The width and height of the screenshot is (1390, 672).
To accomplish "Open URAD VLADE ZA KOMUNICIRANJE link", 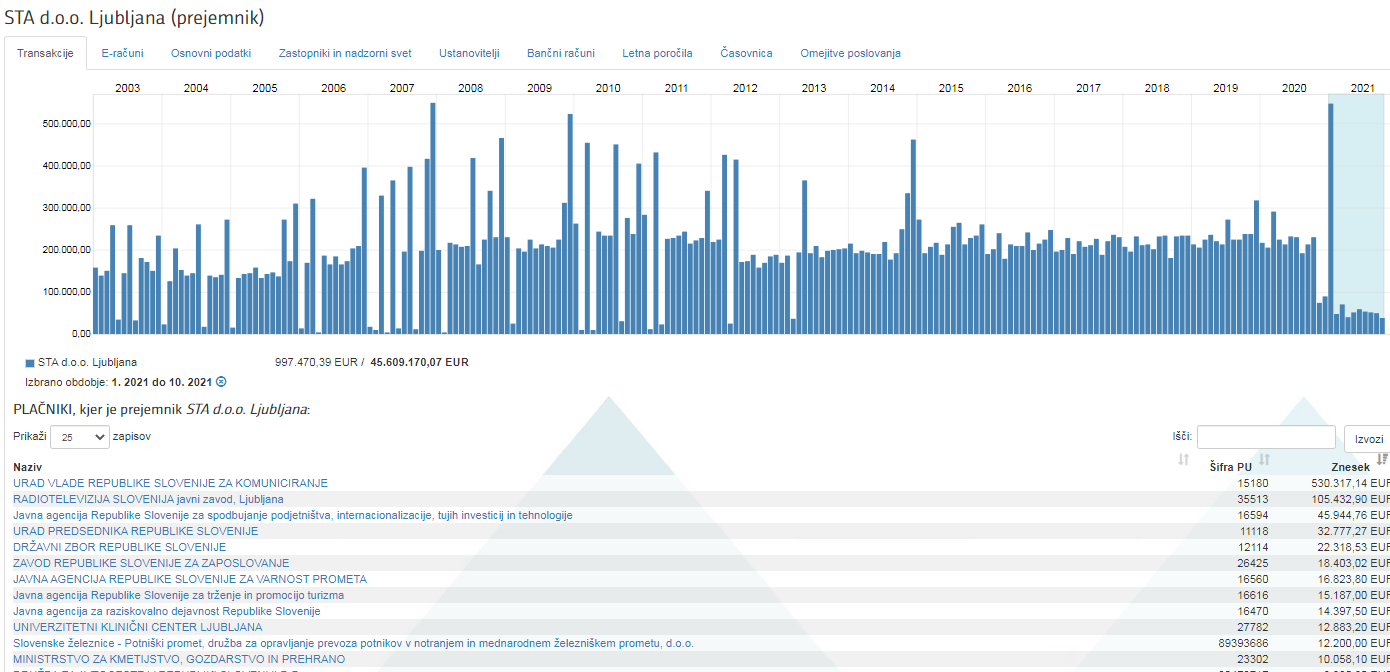I will pyautogui.click(x=170, y=483).
